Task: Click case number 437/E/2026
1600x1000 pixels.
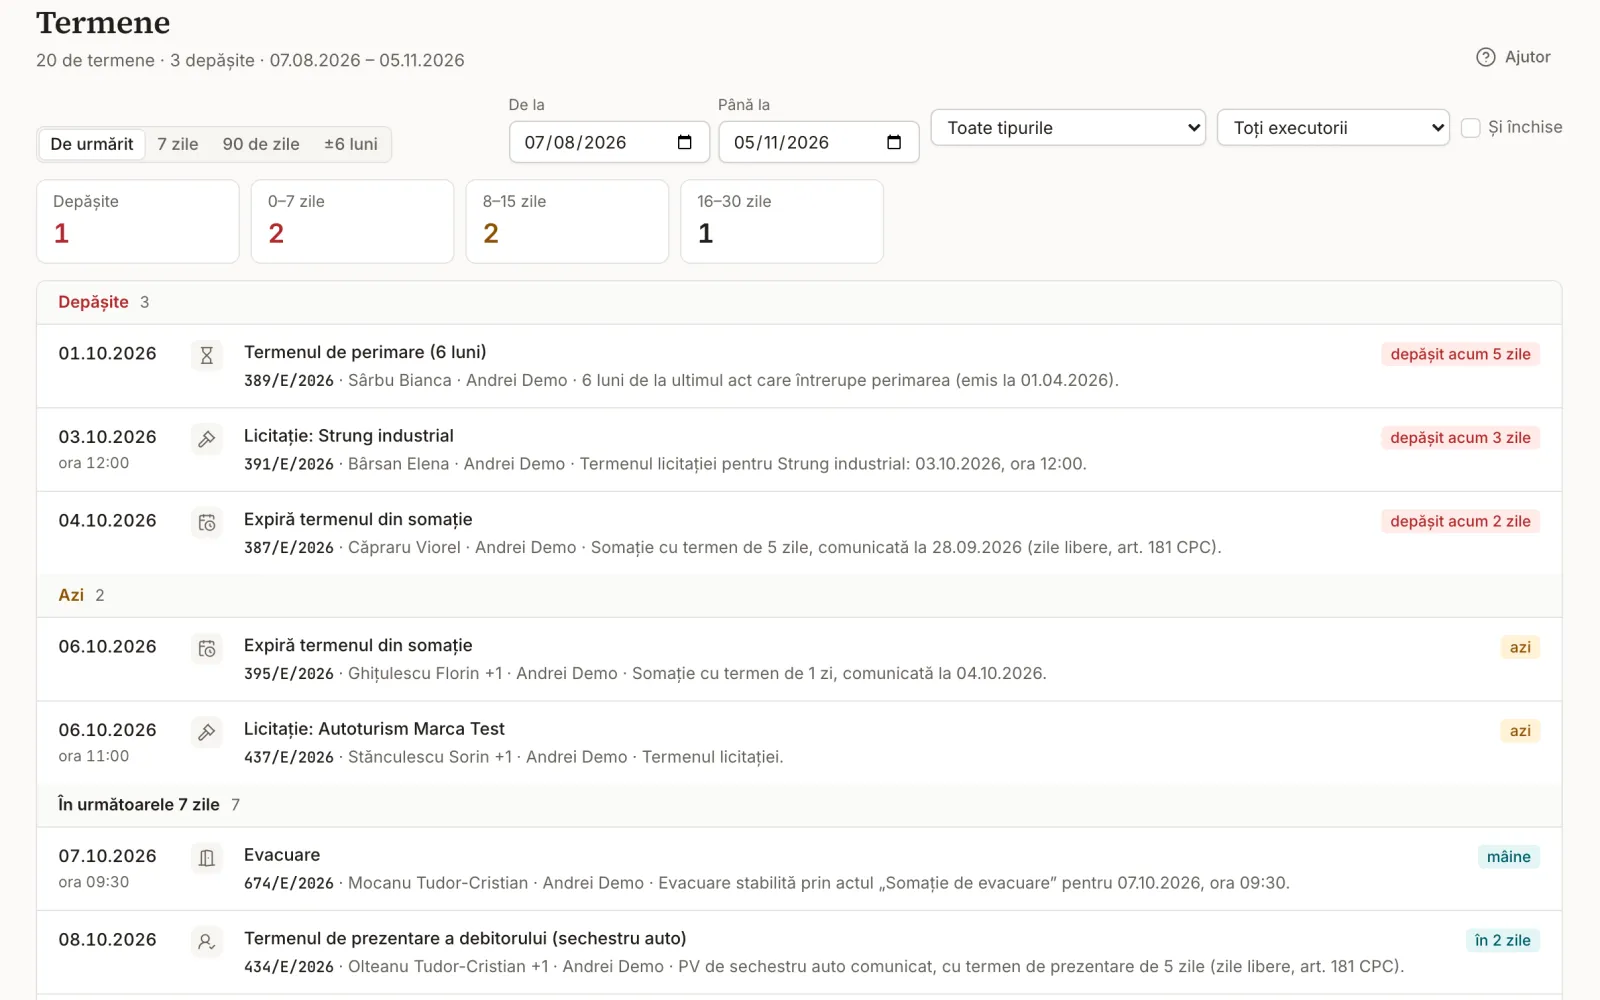Action: (x=289, y=758)
